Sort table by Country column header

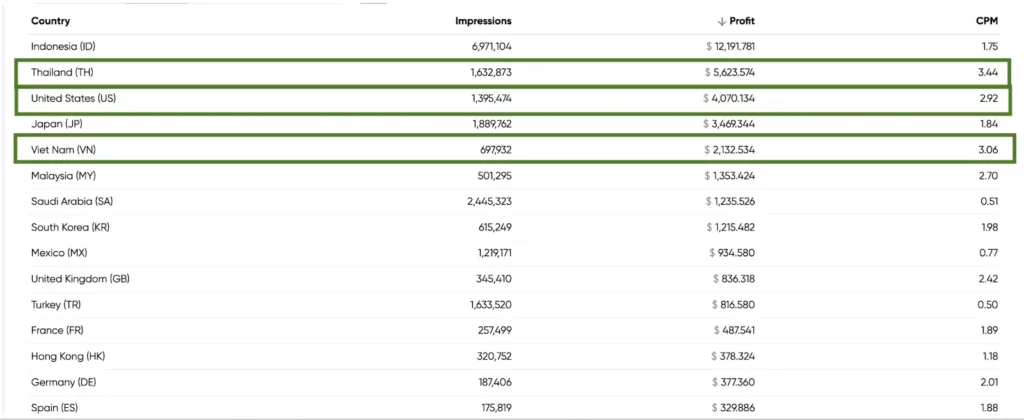50,21
